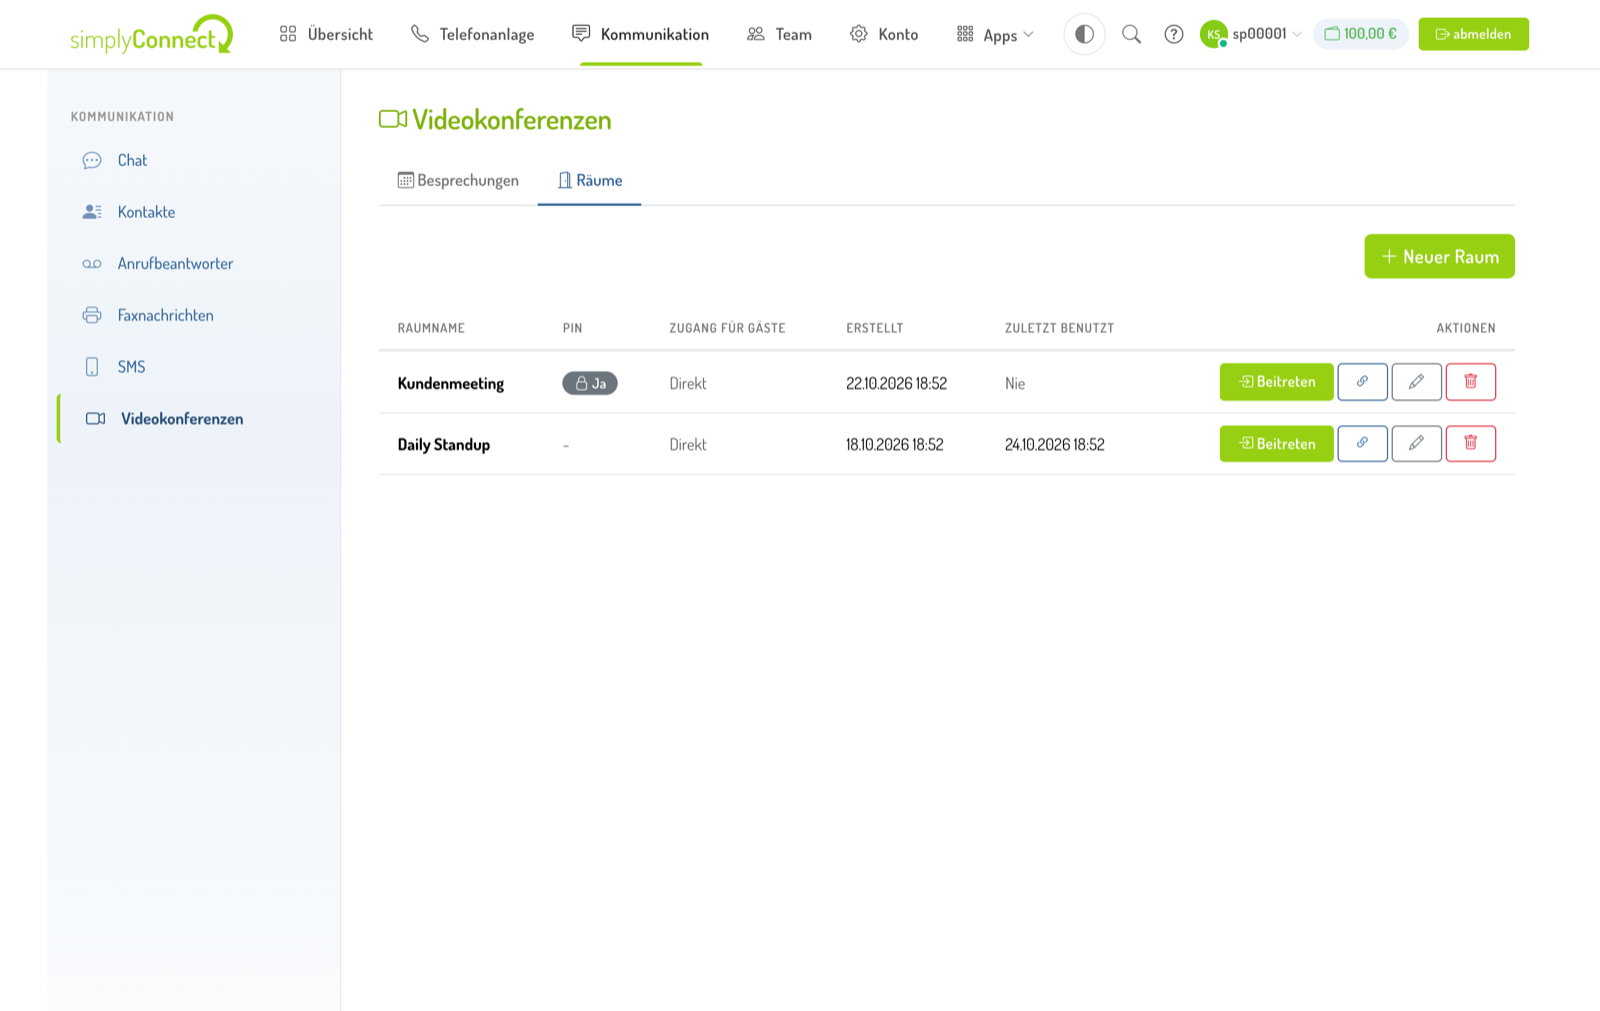The width and height of the screenshot is (1600, 1011).
Task: Open the help question mark icon
Action: (x=1174, y=34)
